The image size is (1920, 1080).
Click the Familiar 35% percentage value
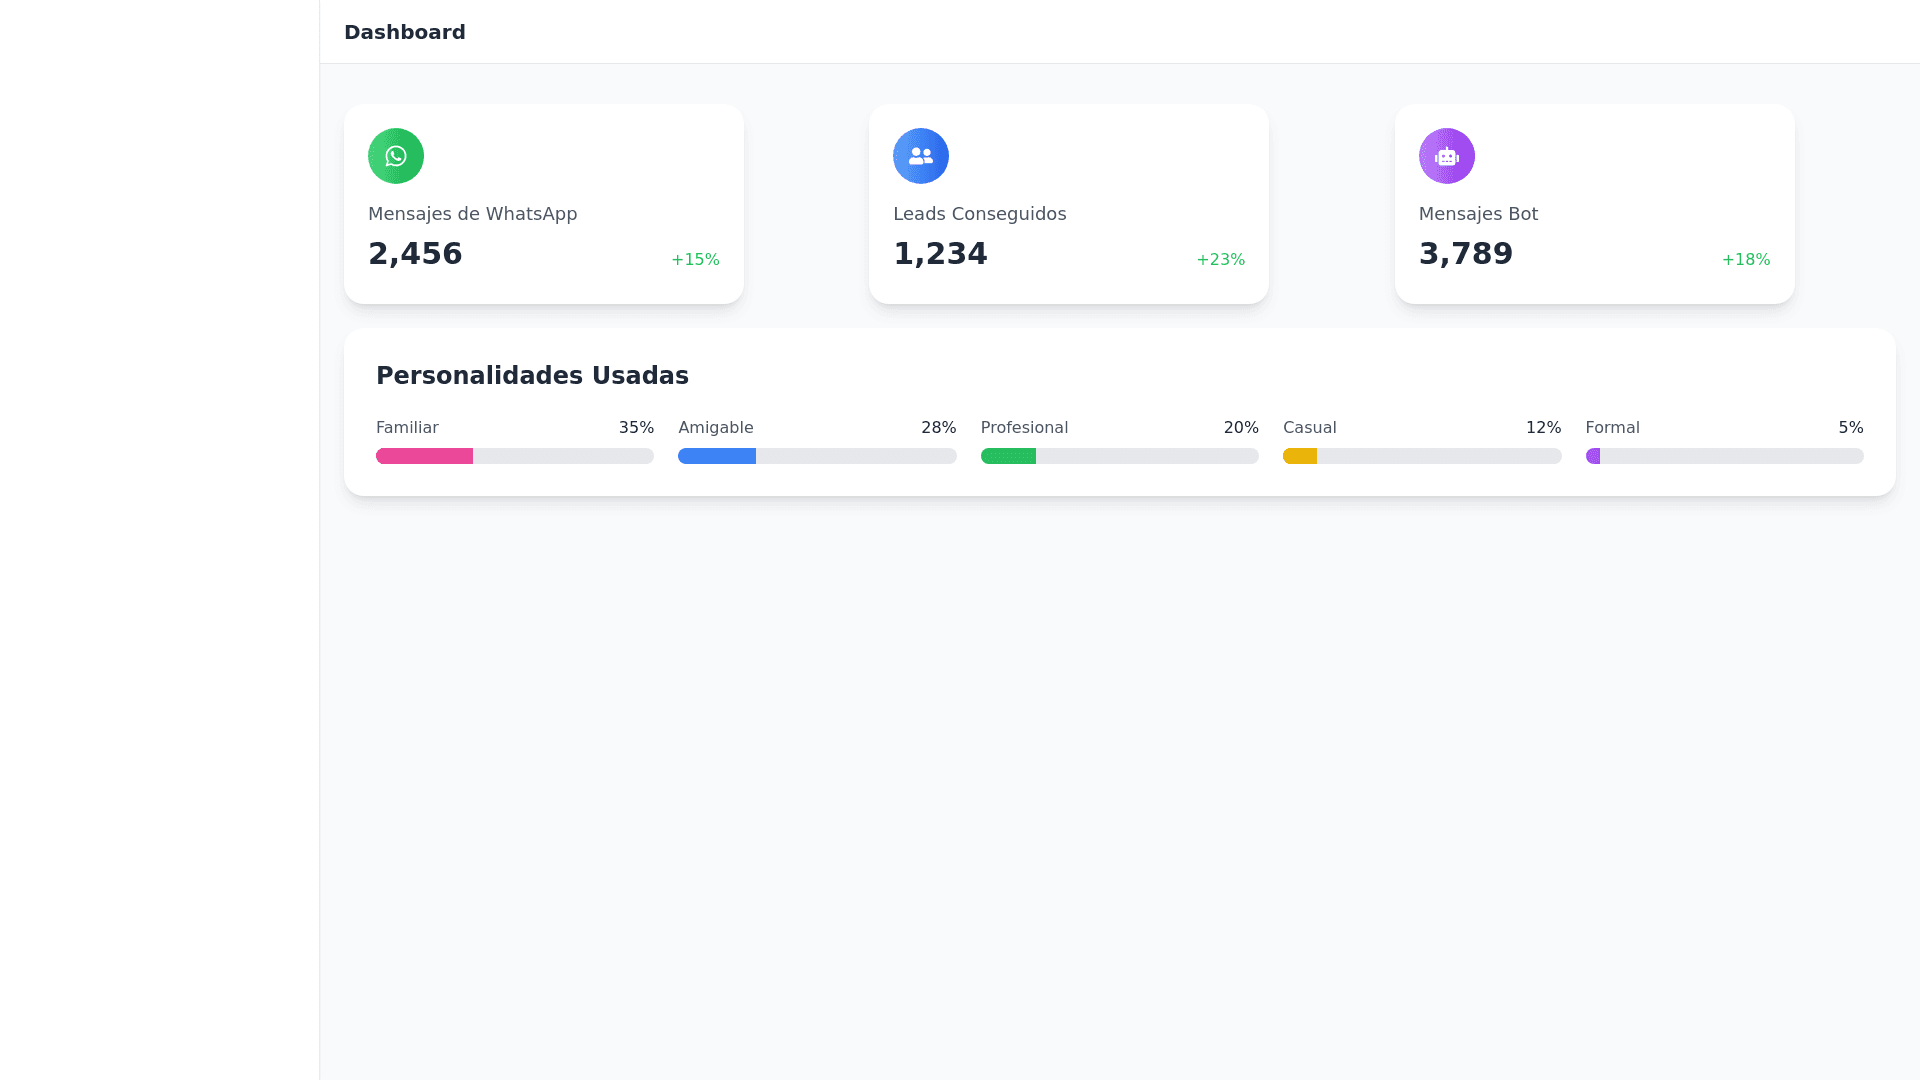(x=636, y=428)
